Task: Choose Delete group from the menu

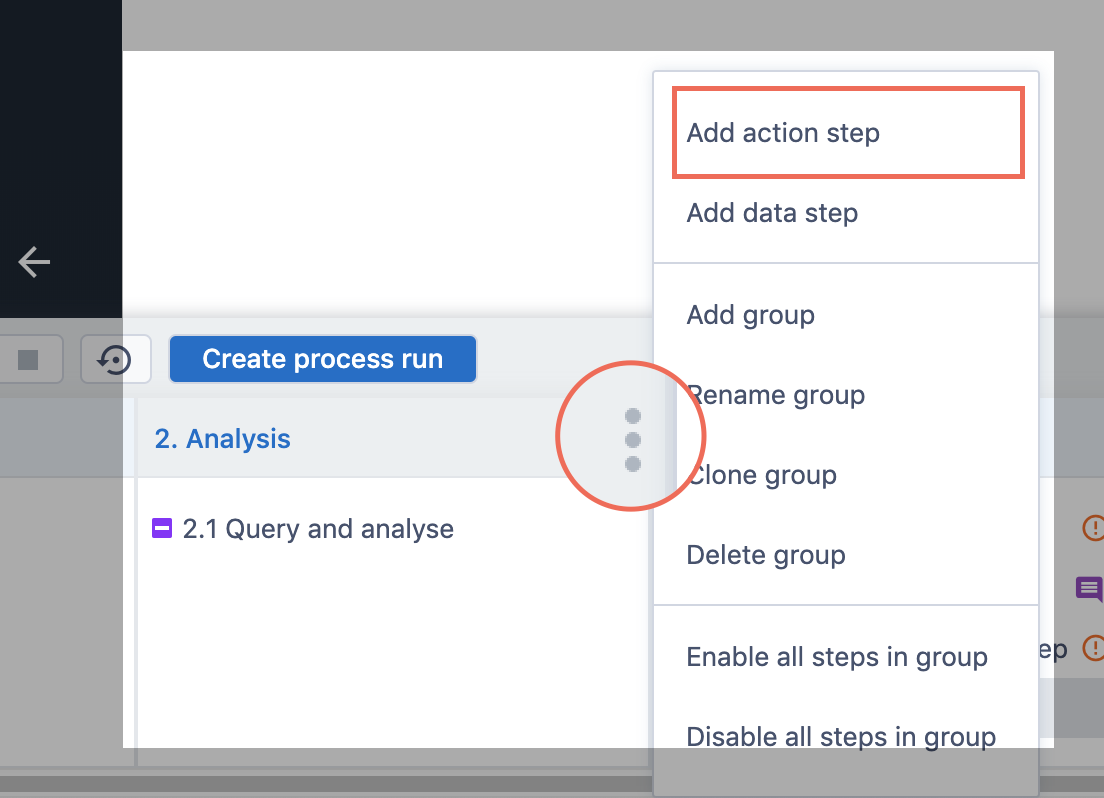Action: [765, 555]
